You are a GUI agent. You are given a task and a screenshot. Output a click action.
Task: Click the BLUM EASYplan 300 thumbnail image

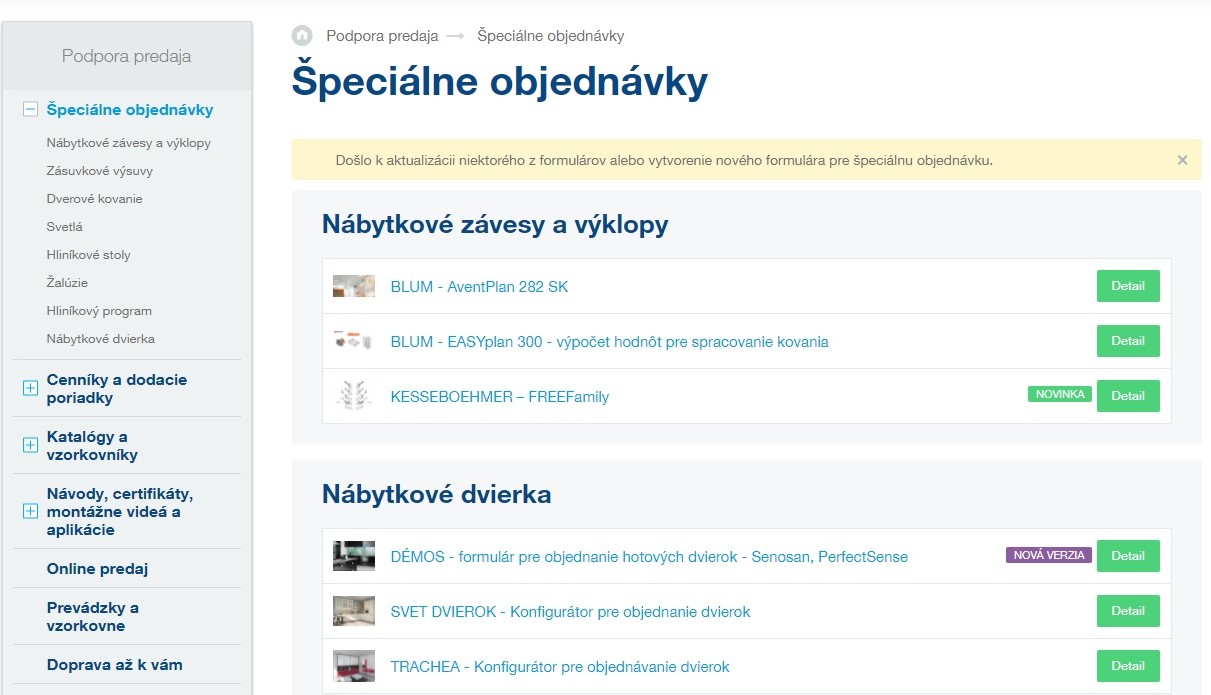[354, 341]
